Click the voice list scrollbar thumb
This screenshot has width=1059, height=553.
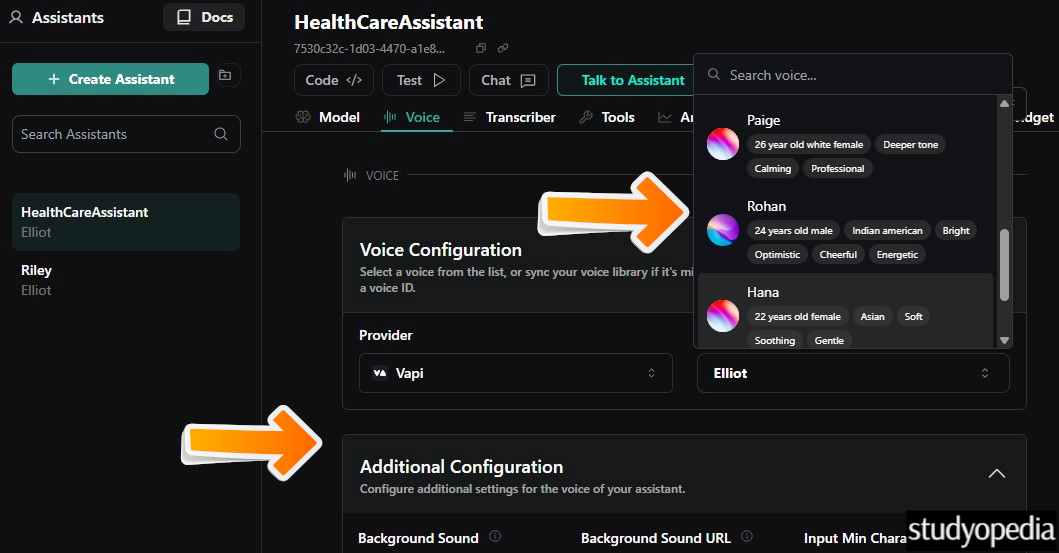1004,265
